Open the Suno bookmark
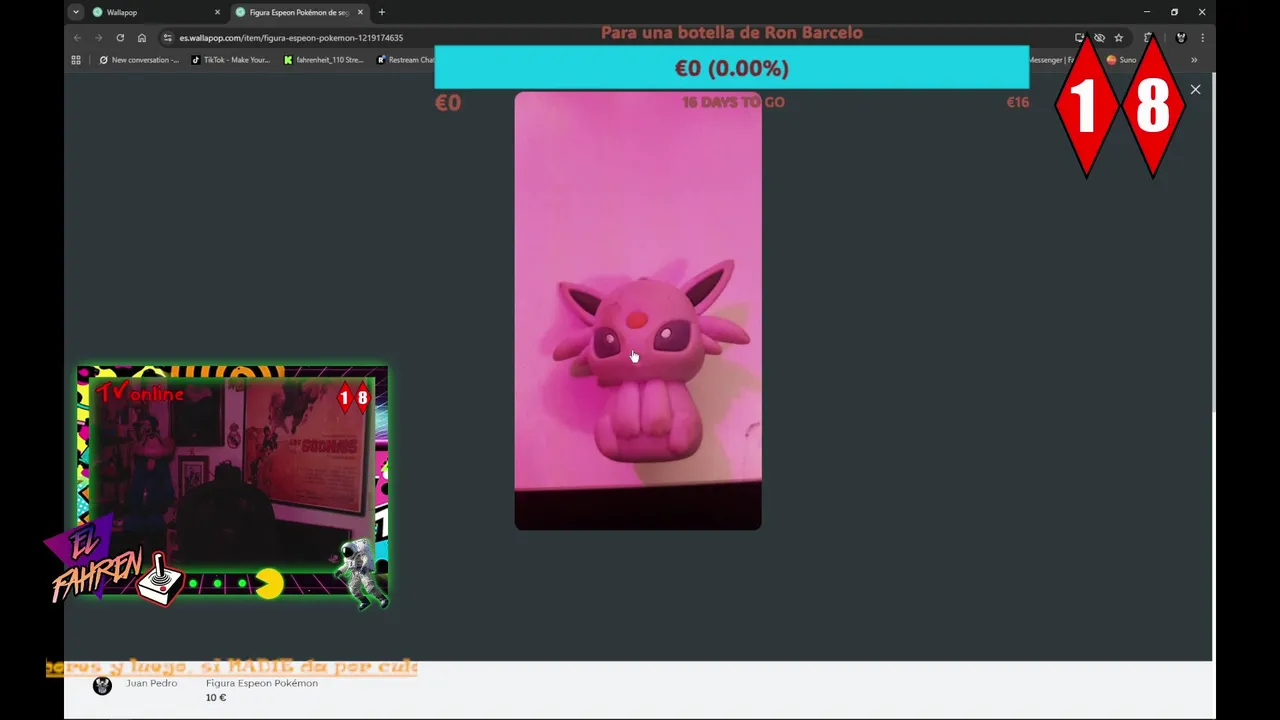The height and width of the screenshot is (720, 1280). tap(1121, 60)
